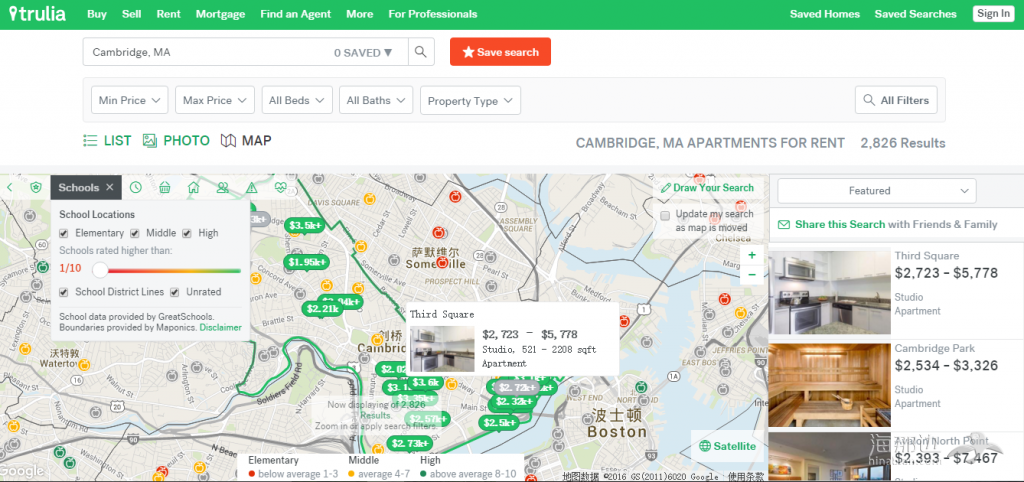Open the Amenities shopping basket layer
Image resolution: width=1024 pixels, height=482 pixels.
165,187
